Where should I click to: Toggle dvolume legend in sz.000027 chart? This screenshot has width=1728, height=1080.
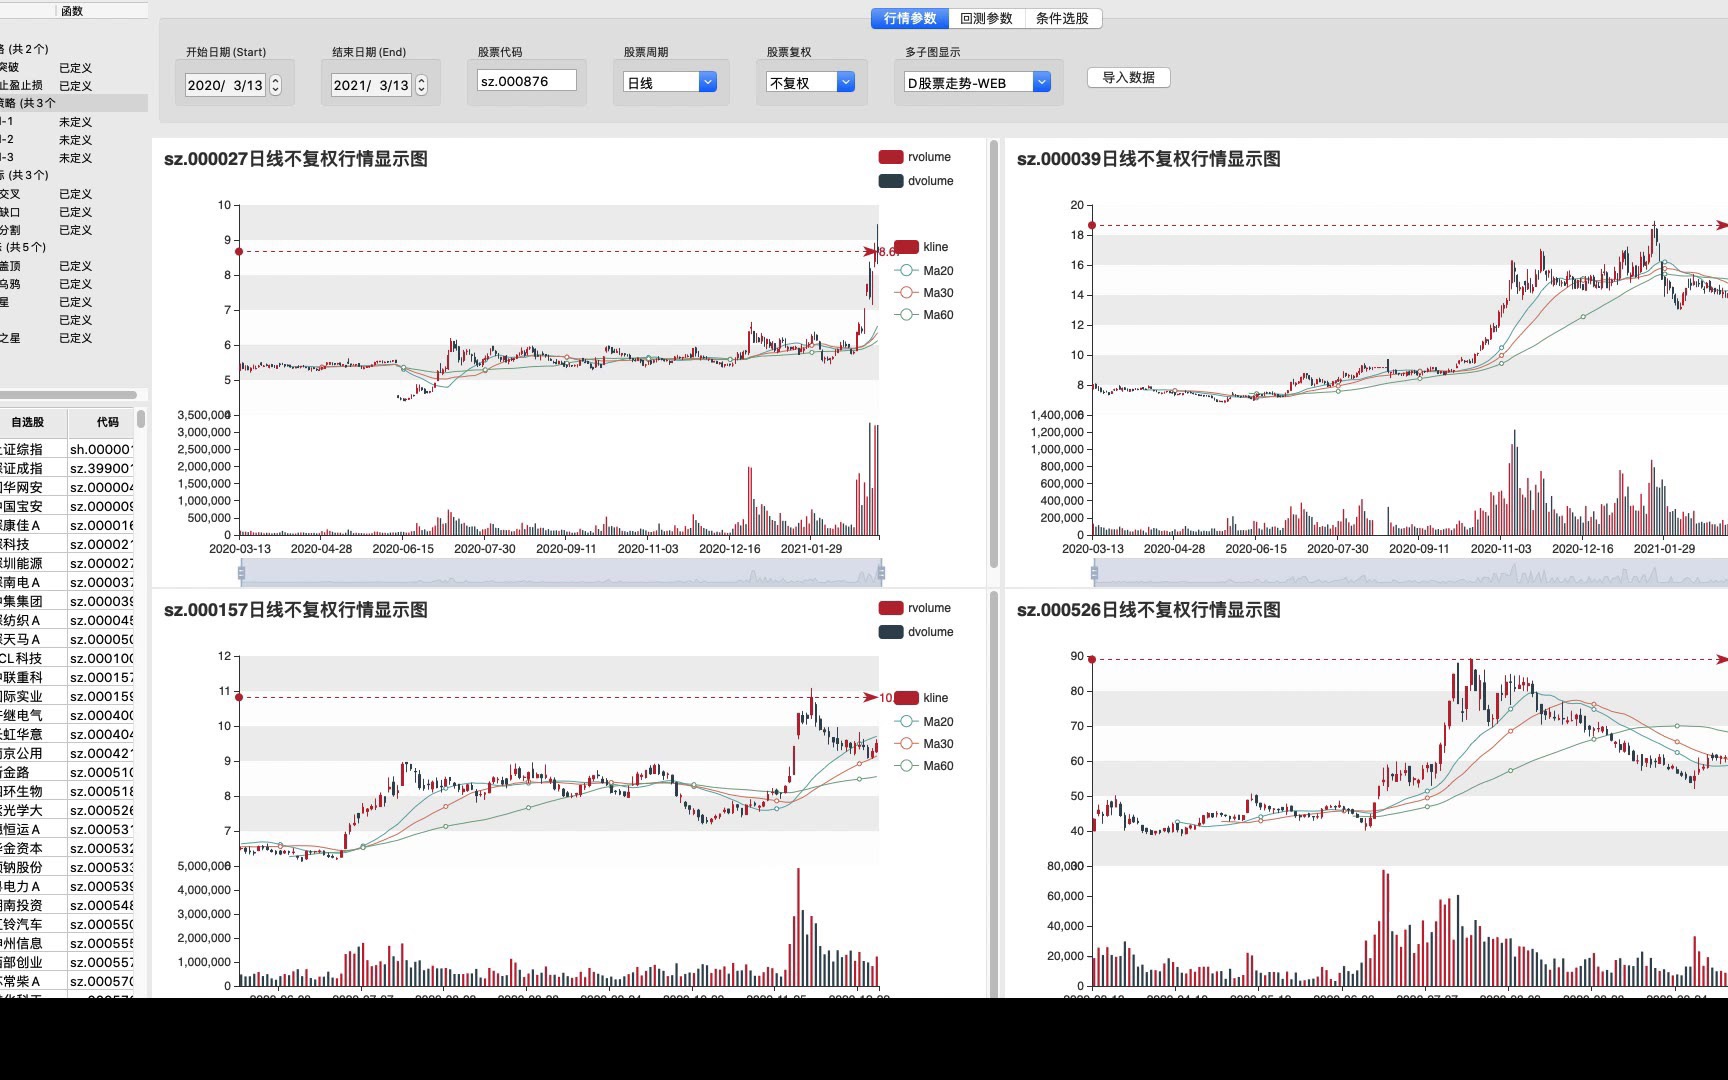[915, 181]
